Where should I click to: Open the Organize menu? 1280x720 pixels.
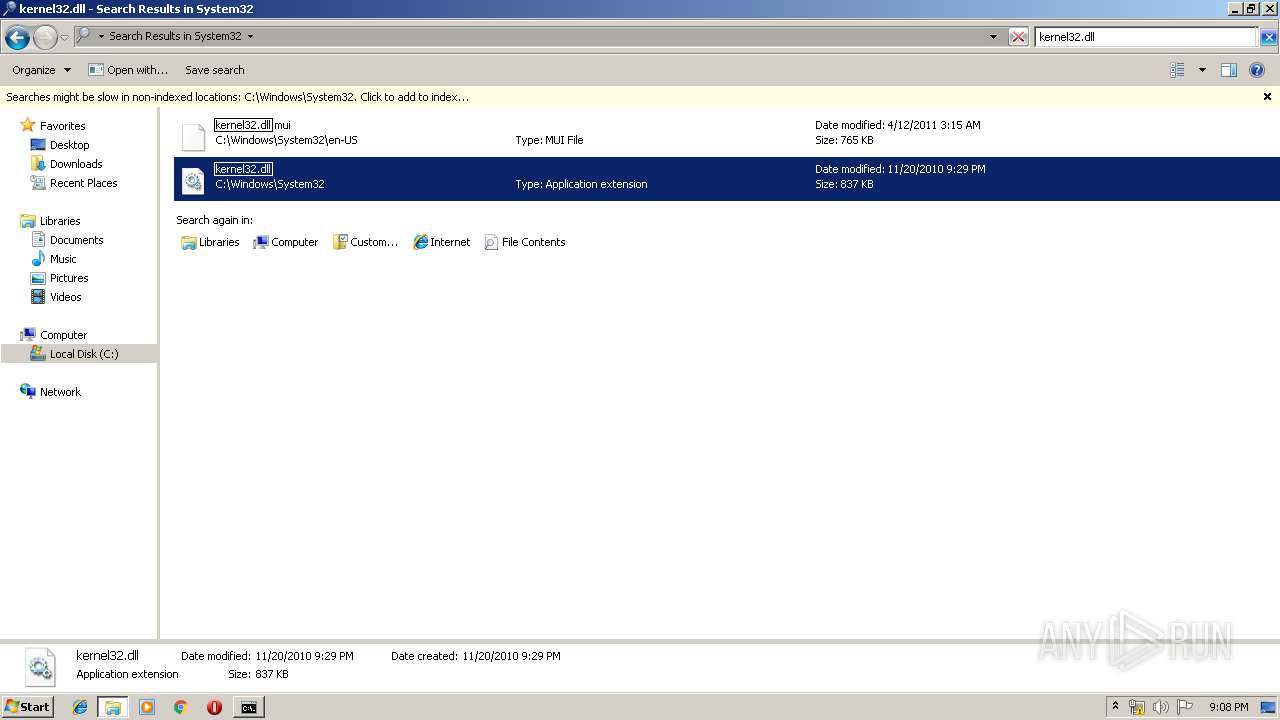pyautogui.click(x=42, y=70)
